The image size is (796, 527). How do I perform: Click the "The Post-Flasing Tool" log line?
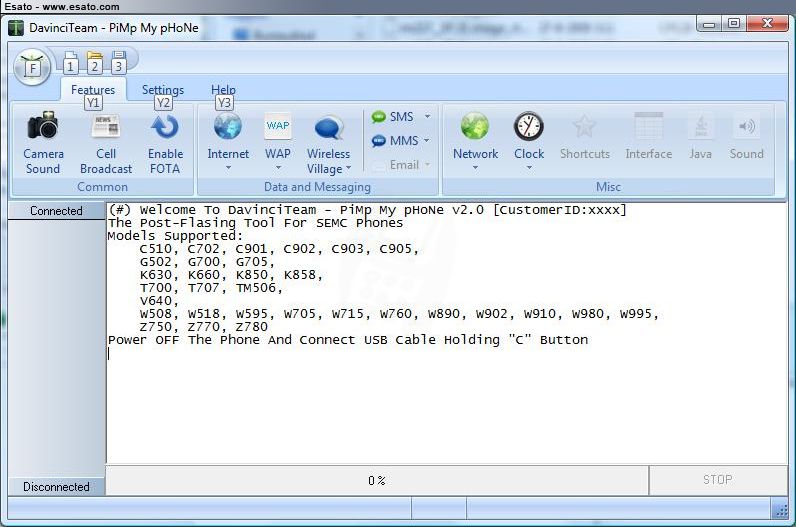click(x=255, y=223)
